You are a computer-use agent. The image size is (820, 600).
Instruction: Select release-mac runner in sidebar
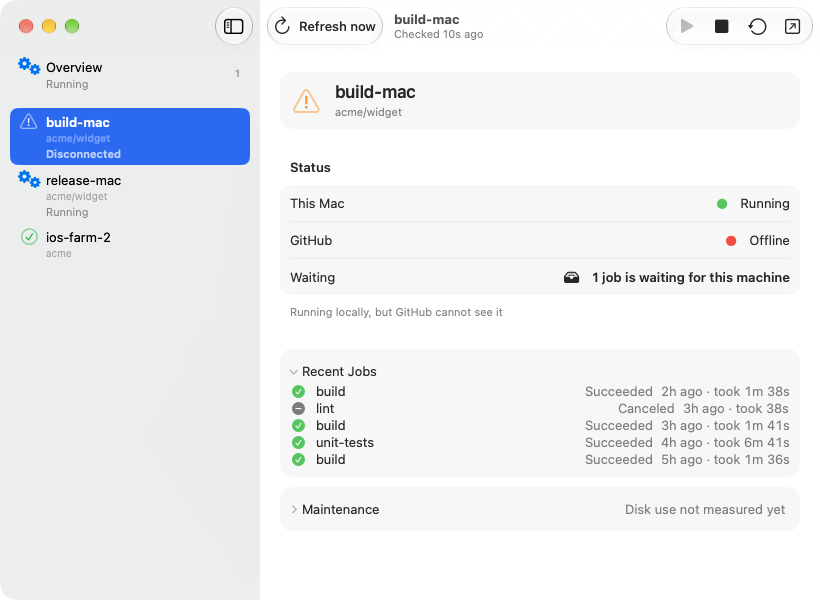[130, 195]
